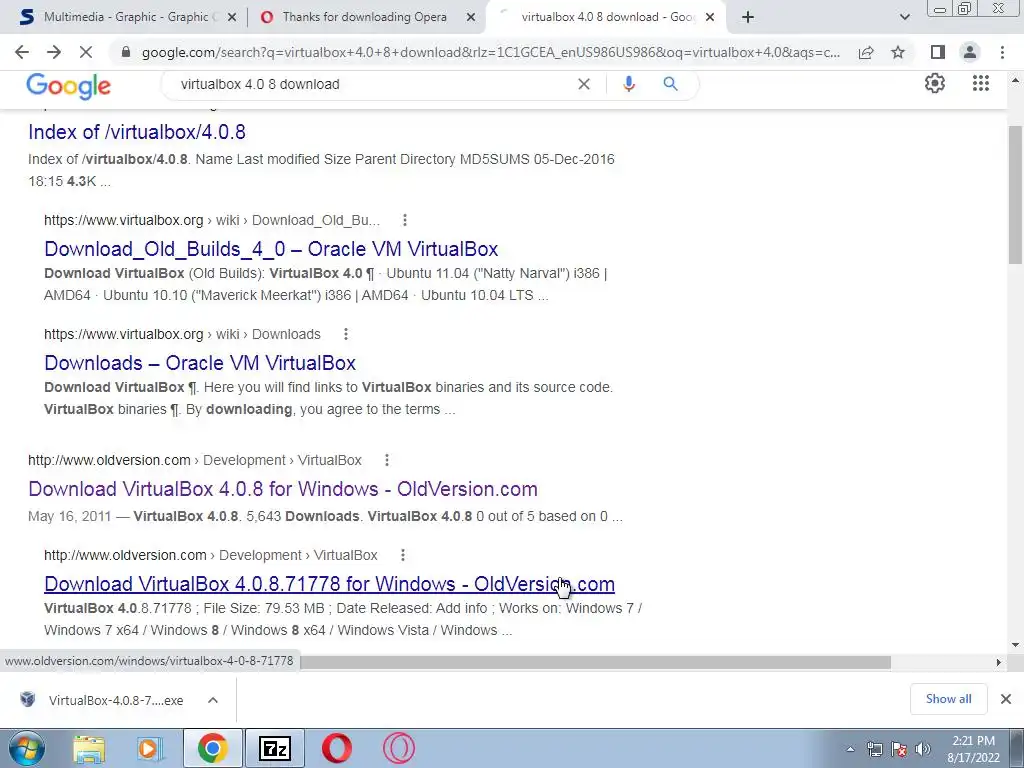Open a new browser tab
Image resolution: width=1024 pixels, height=768 pixels.
[748, 18]
